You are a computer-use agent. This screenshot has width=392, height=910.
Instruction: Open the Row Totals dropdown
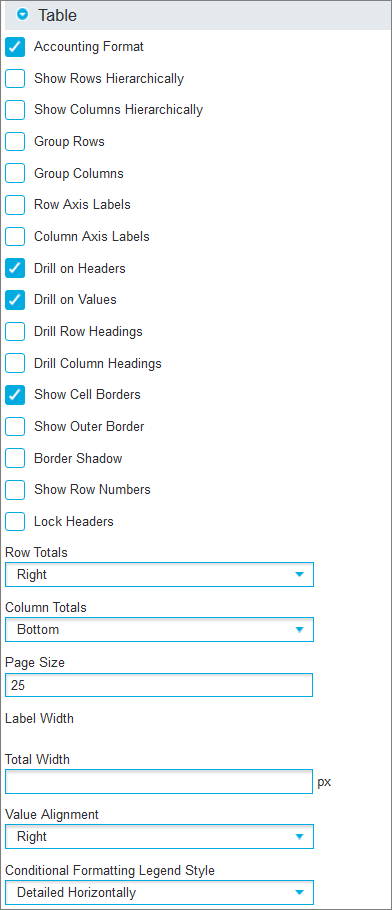click(159, 575)
